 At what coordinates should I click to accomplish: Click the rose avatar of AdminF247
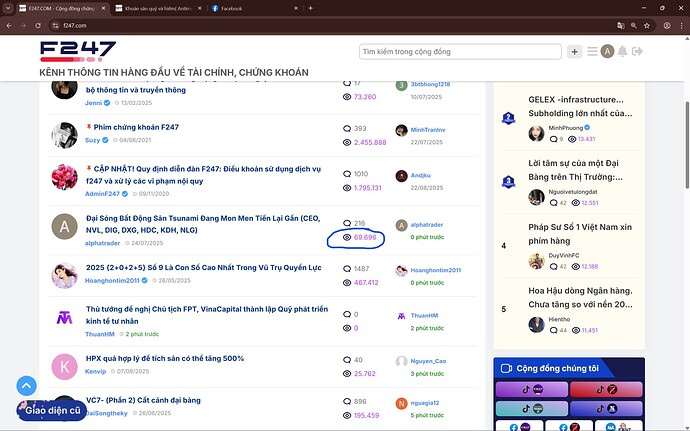pyautogui.click(x=65, y=177)
